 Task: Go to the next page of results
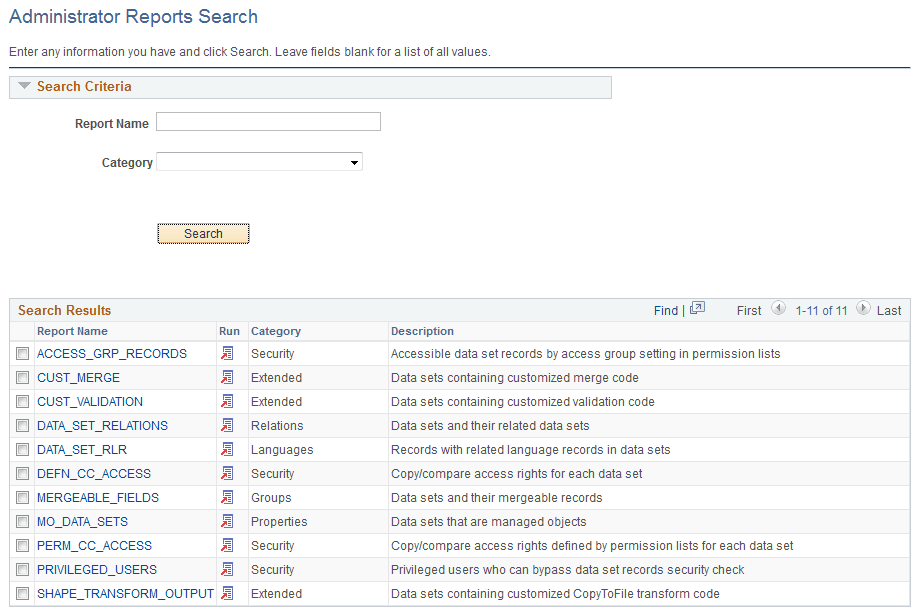click(x=862, y=310)
